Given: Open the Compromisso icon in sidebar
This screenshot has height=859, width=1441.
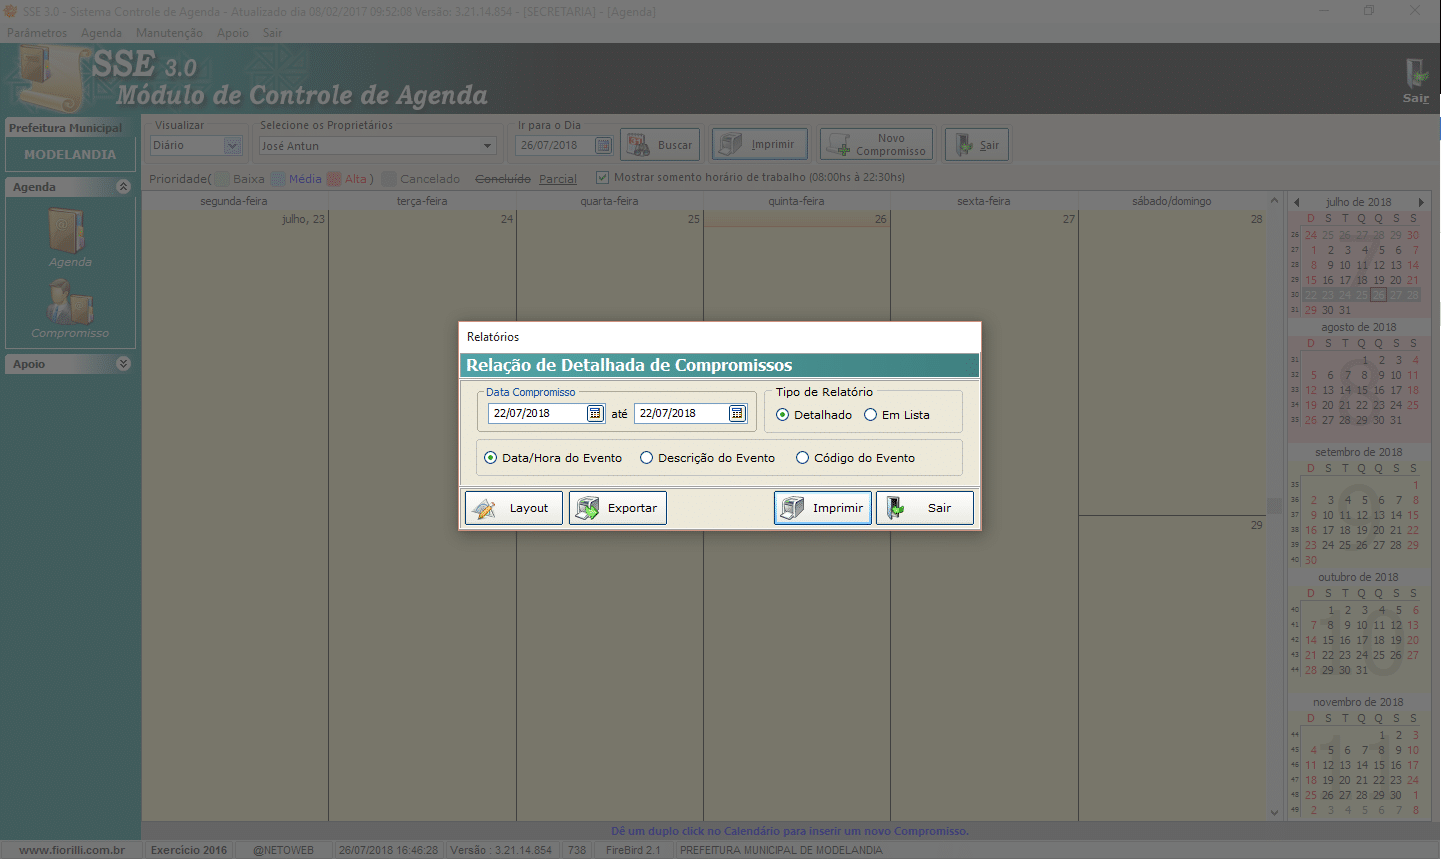Looking at the screenshot, I should click(70, 302).
